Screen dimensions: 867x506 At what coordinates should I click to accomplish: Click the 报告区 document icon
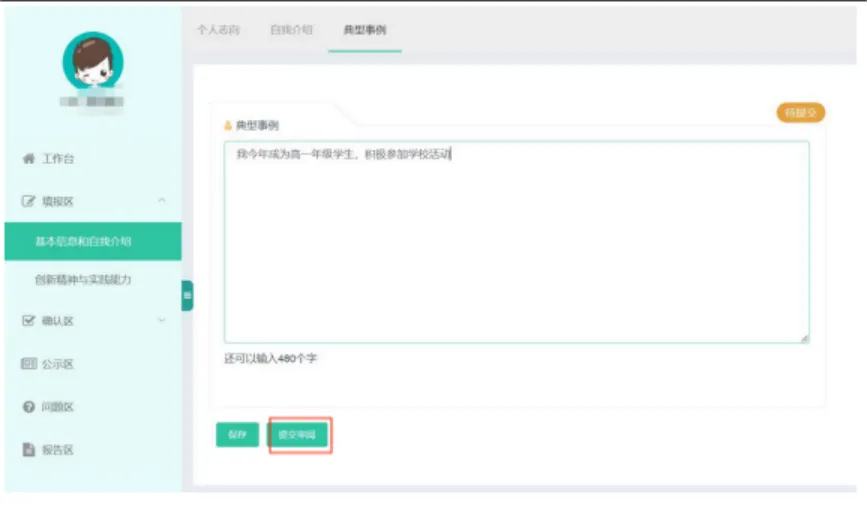click(28, 450)
